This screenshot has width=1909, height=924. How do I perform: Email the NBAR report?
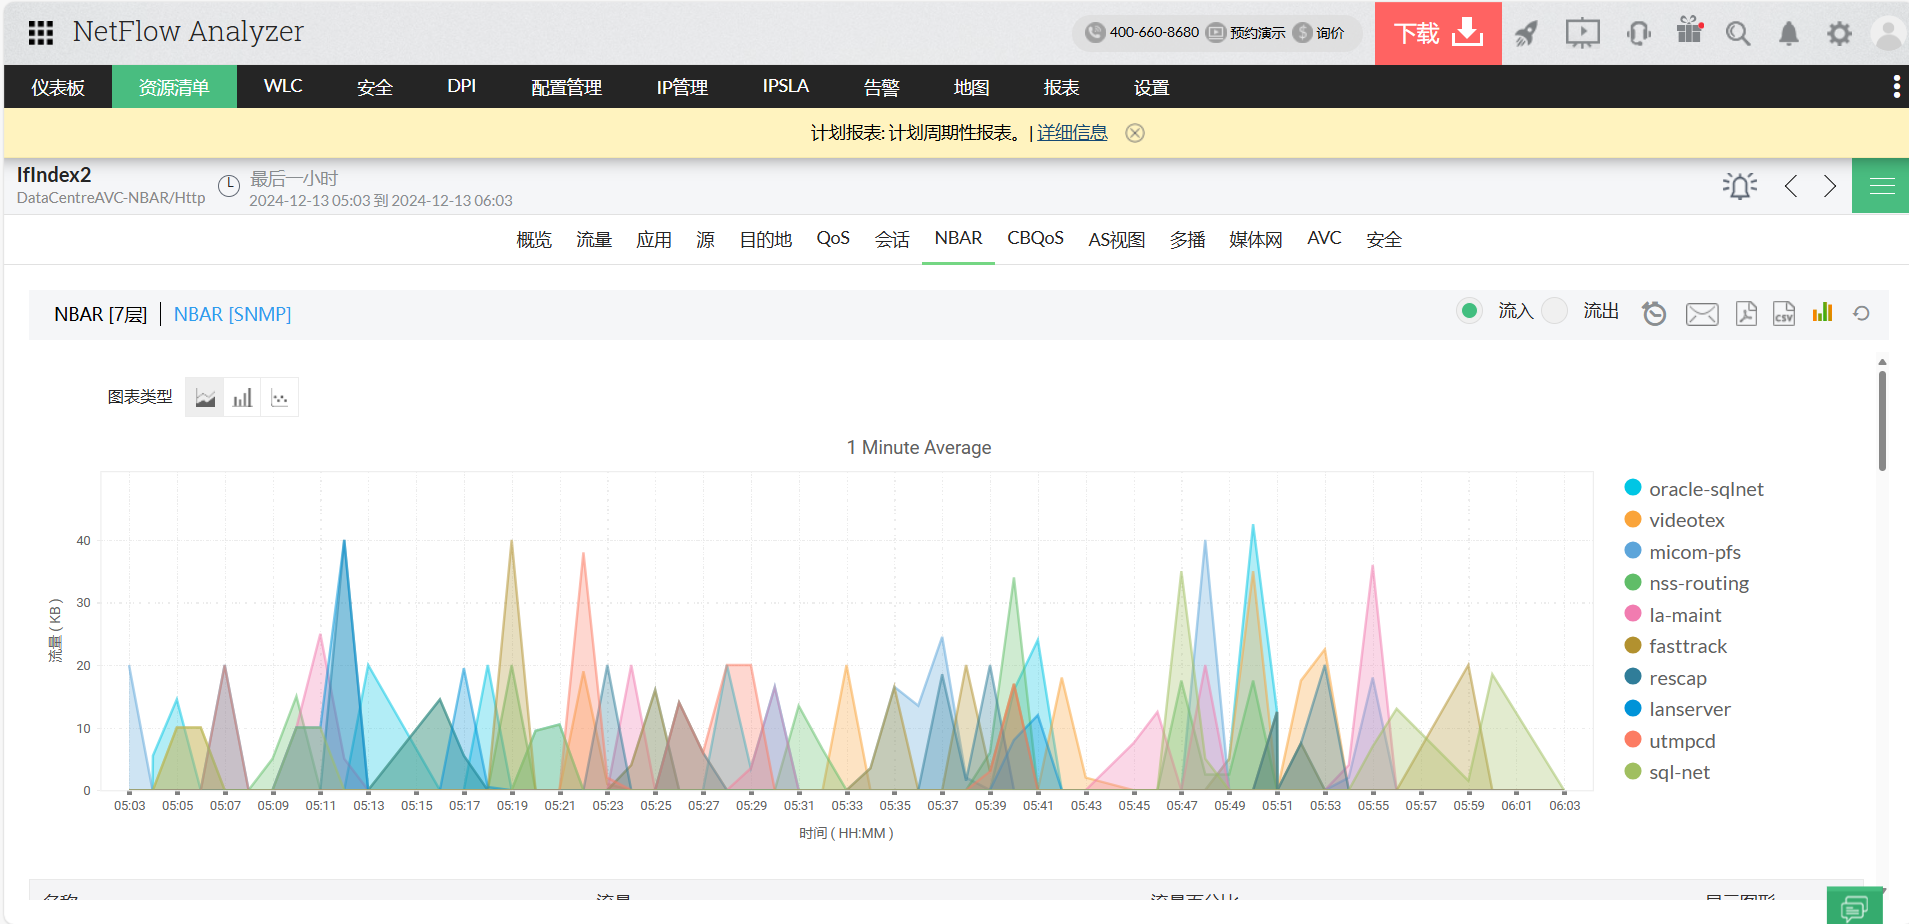(1701, 314)
